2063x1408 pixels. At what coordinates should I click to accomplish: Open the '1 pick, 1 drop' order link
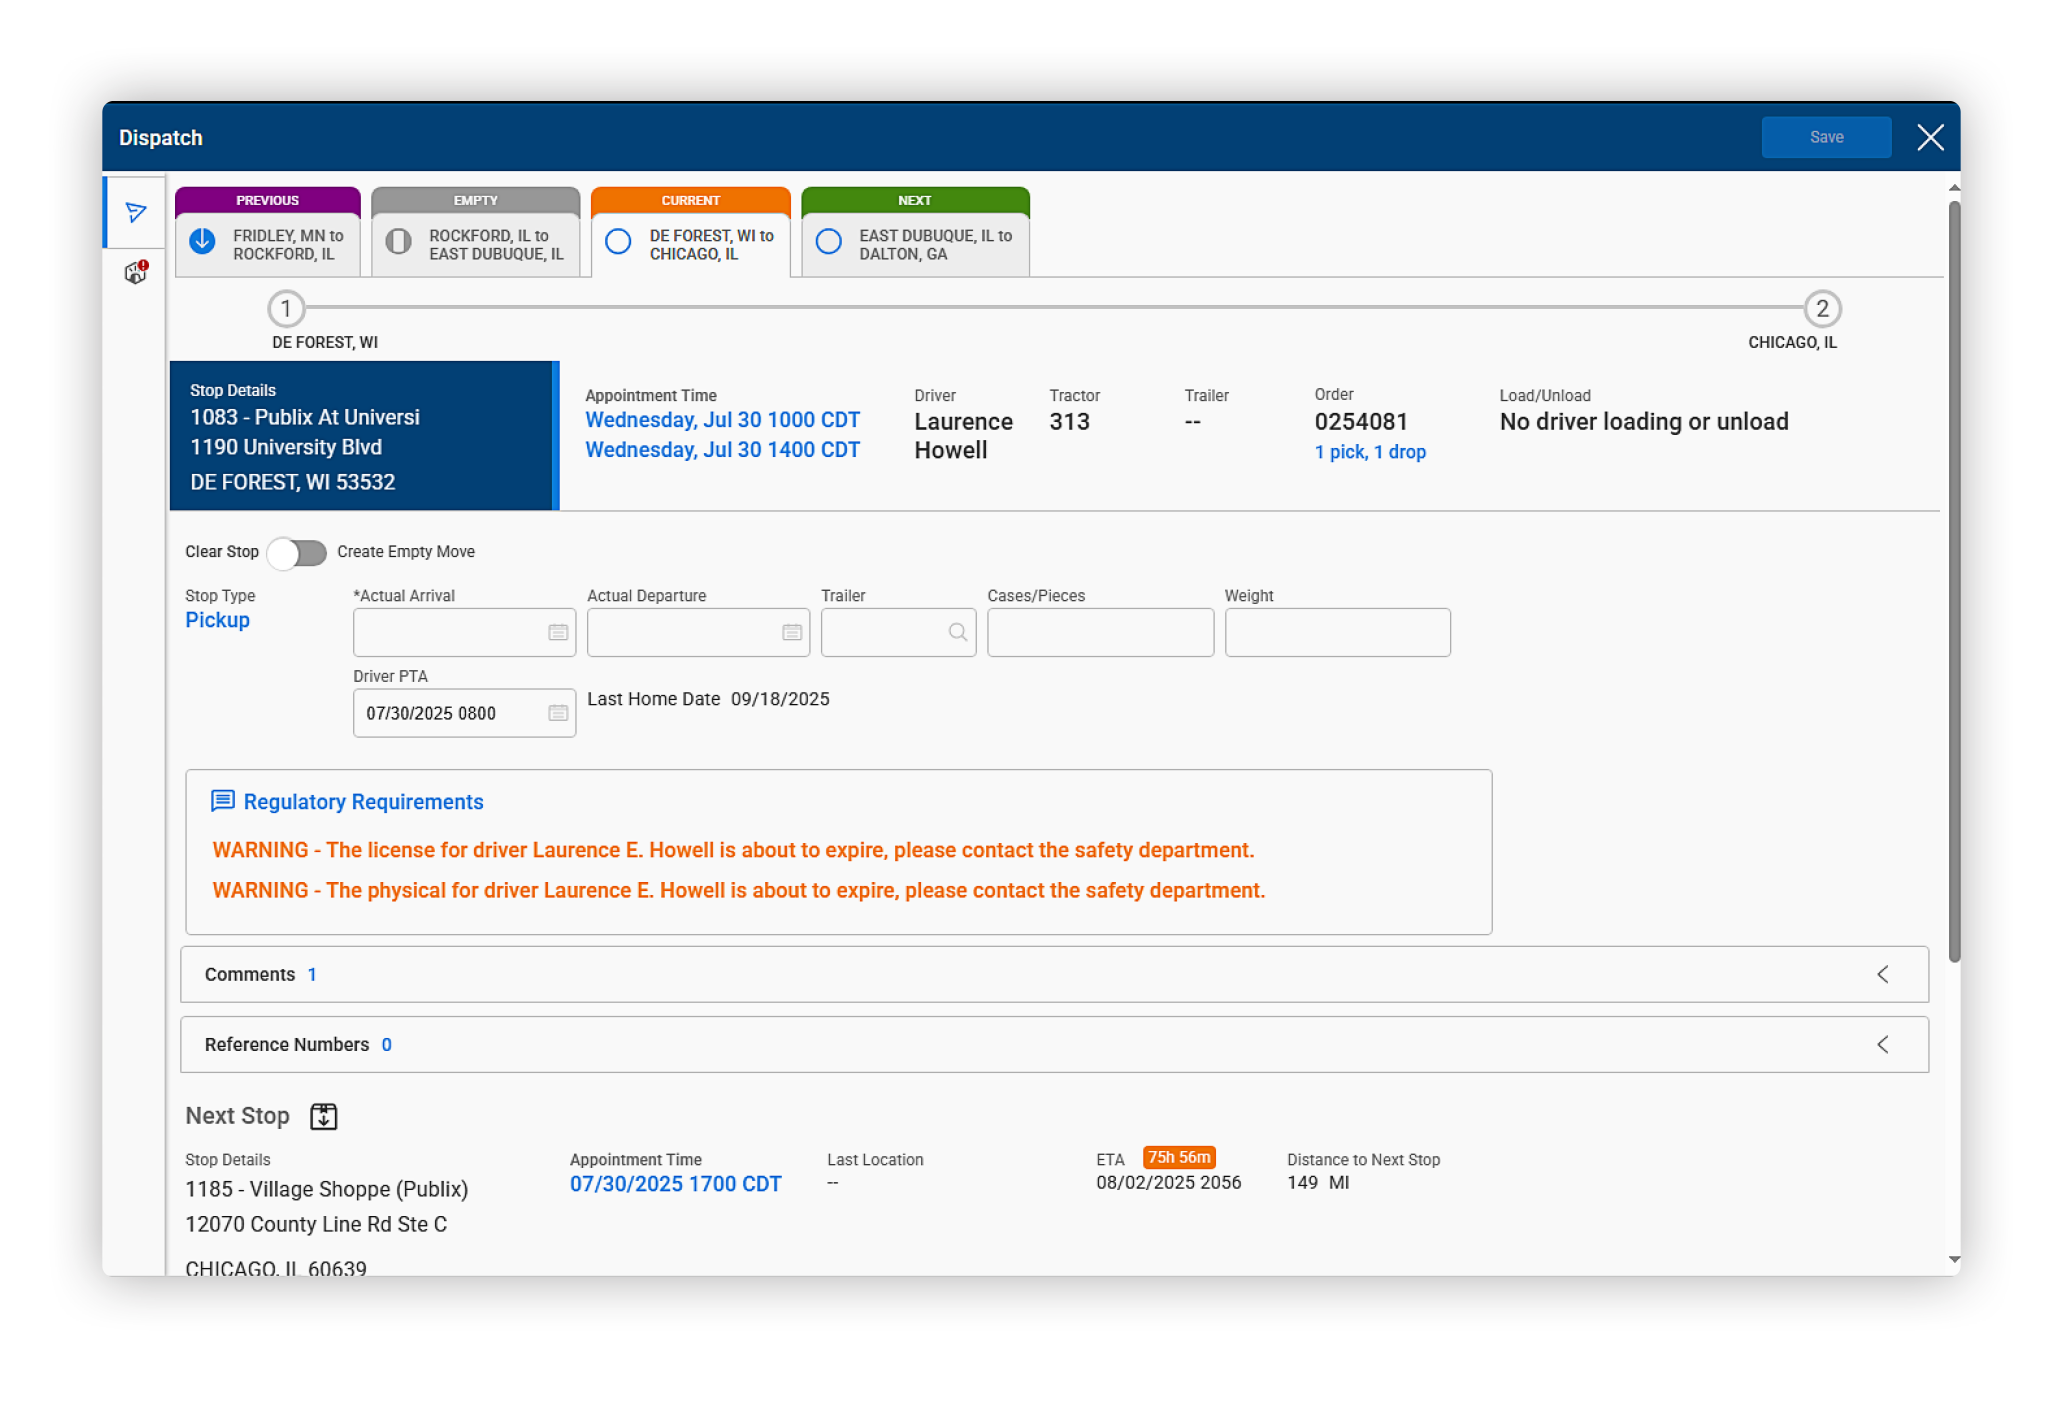click(x=1369, y=452)
